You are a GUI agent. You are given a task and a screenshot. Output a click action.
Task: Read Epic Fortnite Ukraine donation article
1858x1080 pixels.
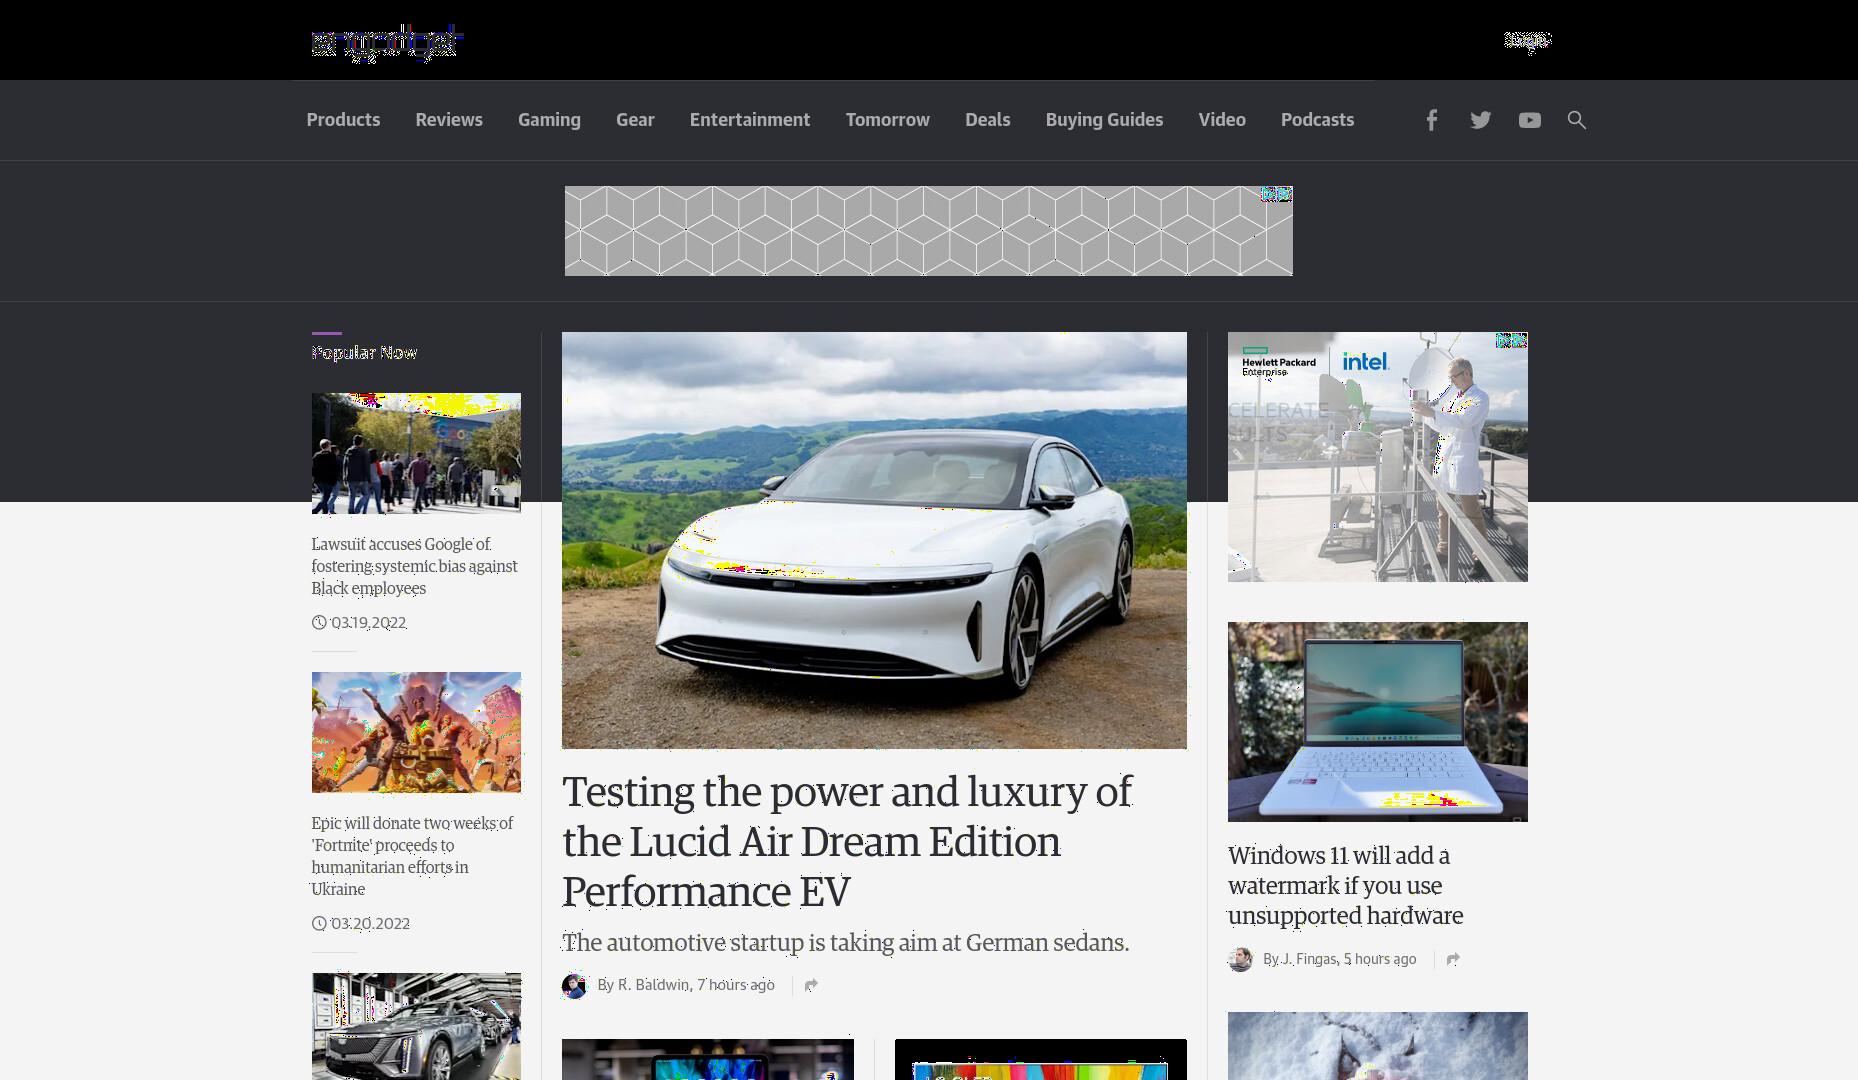click(412, 856)
